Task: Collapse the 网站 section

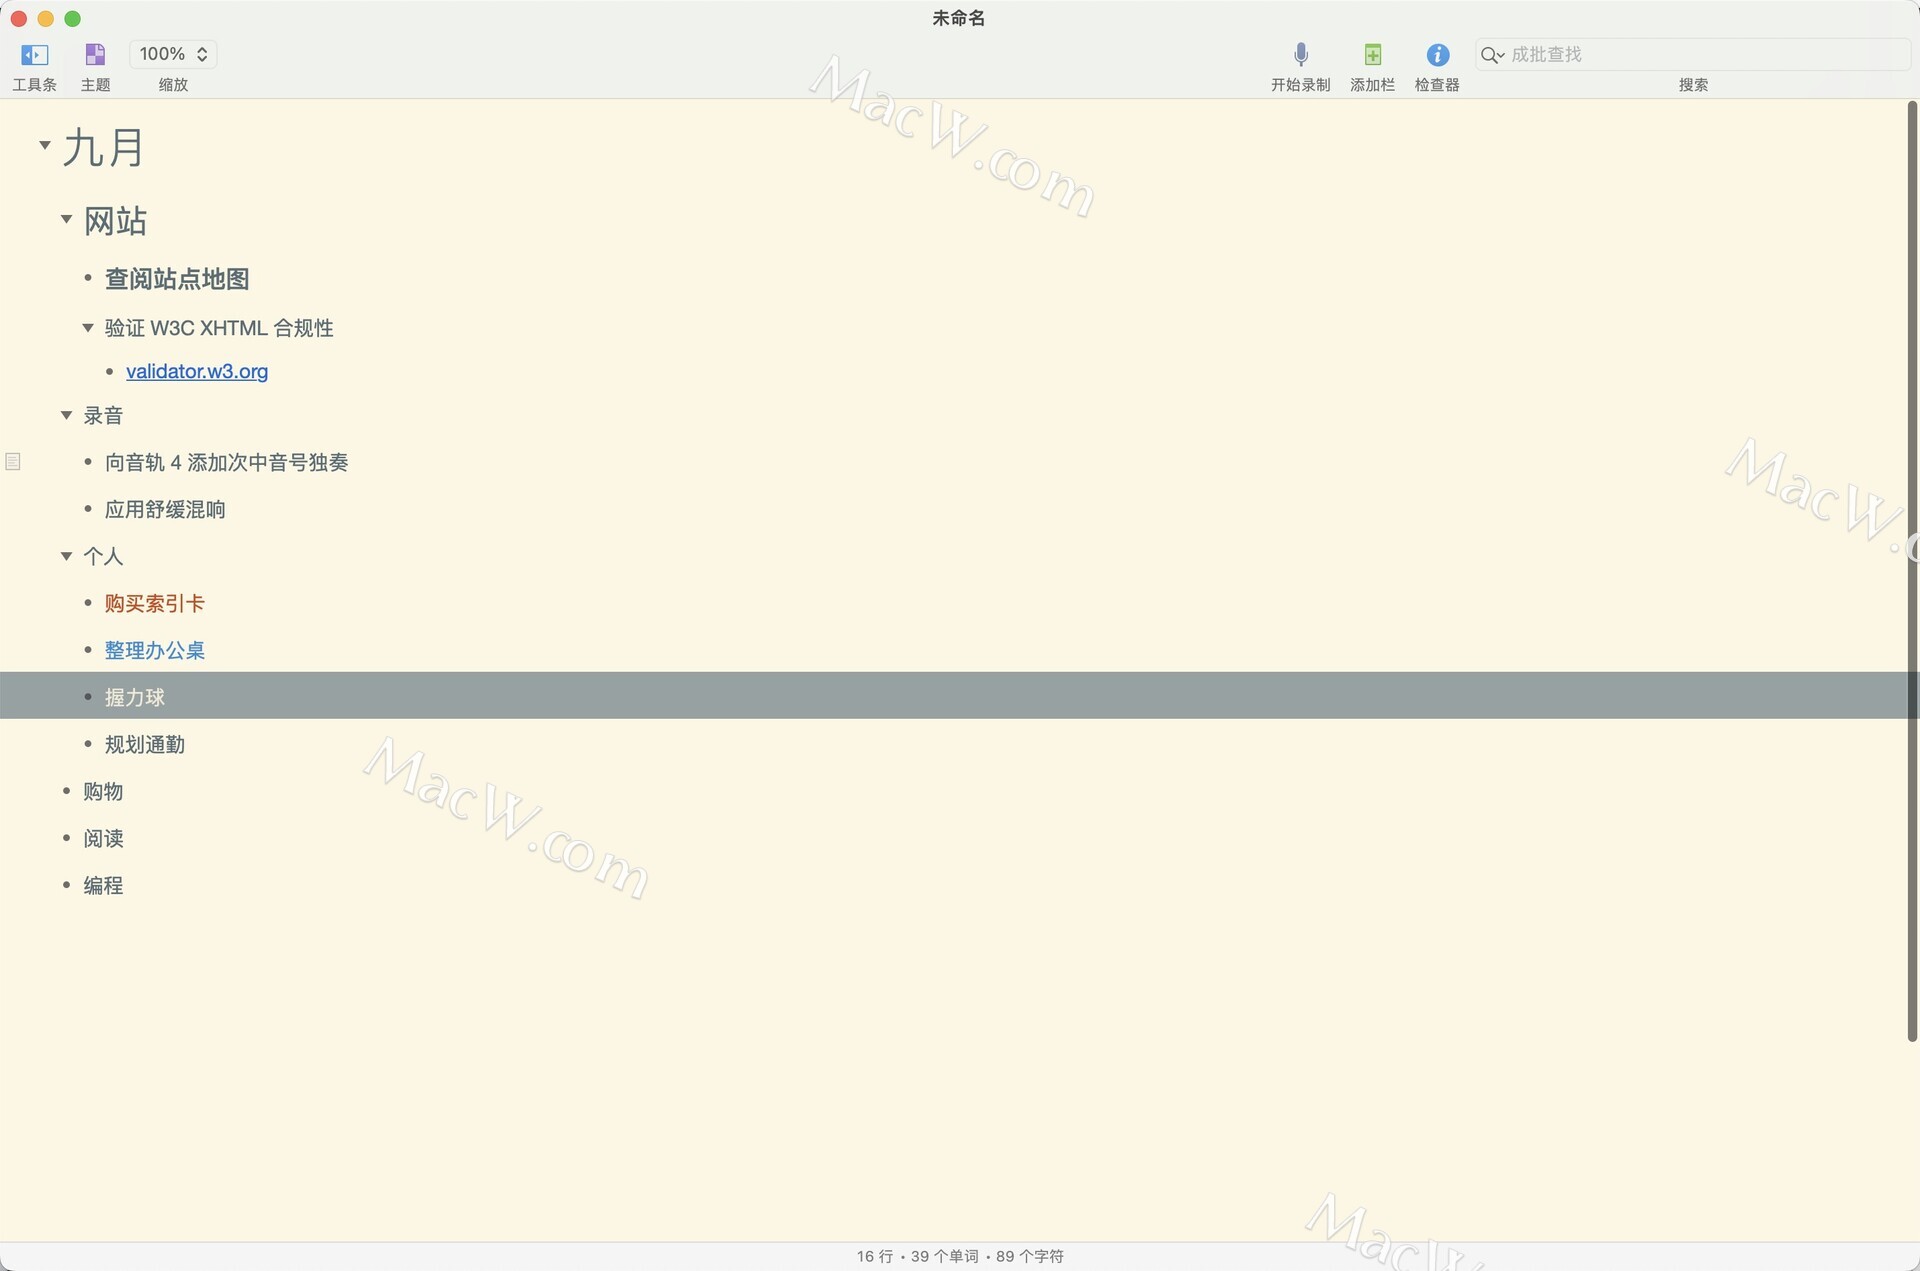Action: [66, 219]
